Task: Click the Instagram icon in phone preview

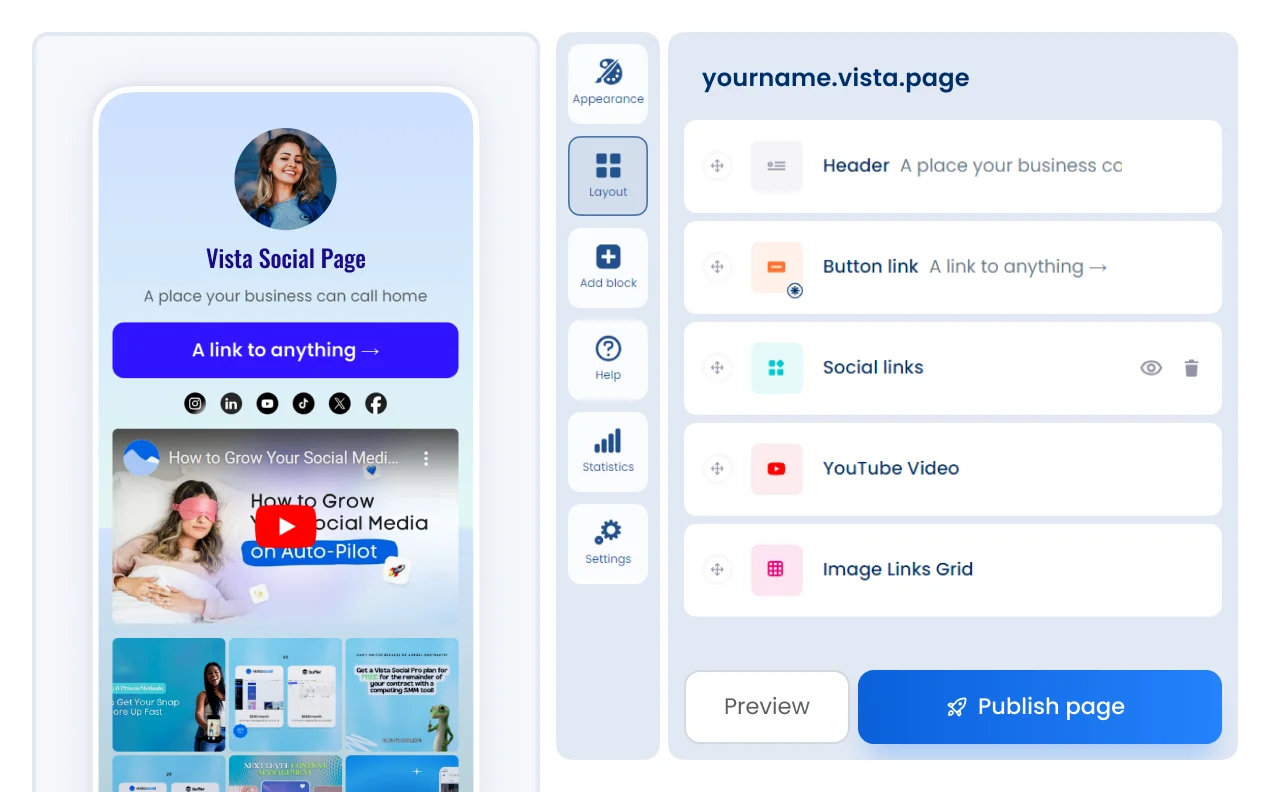Action: tap(196, 403)
